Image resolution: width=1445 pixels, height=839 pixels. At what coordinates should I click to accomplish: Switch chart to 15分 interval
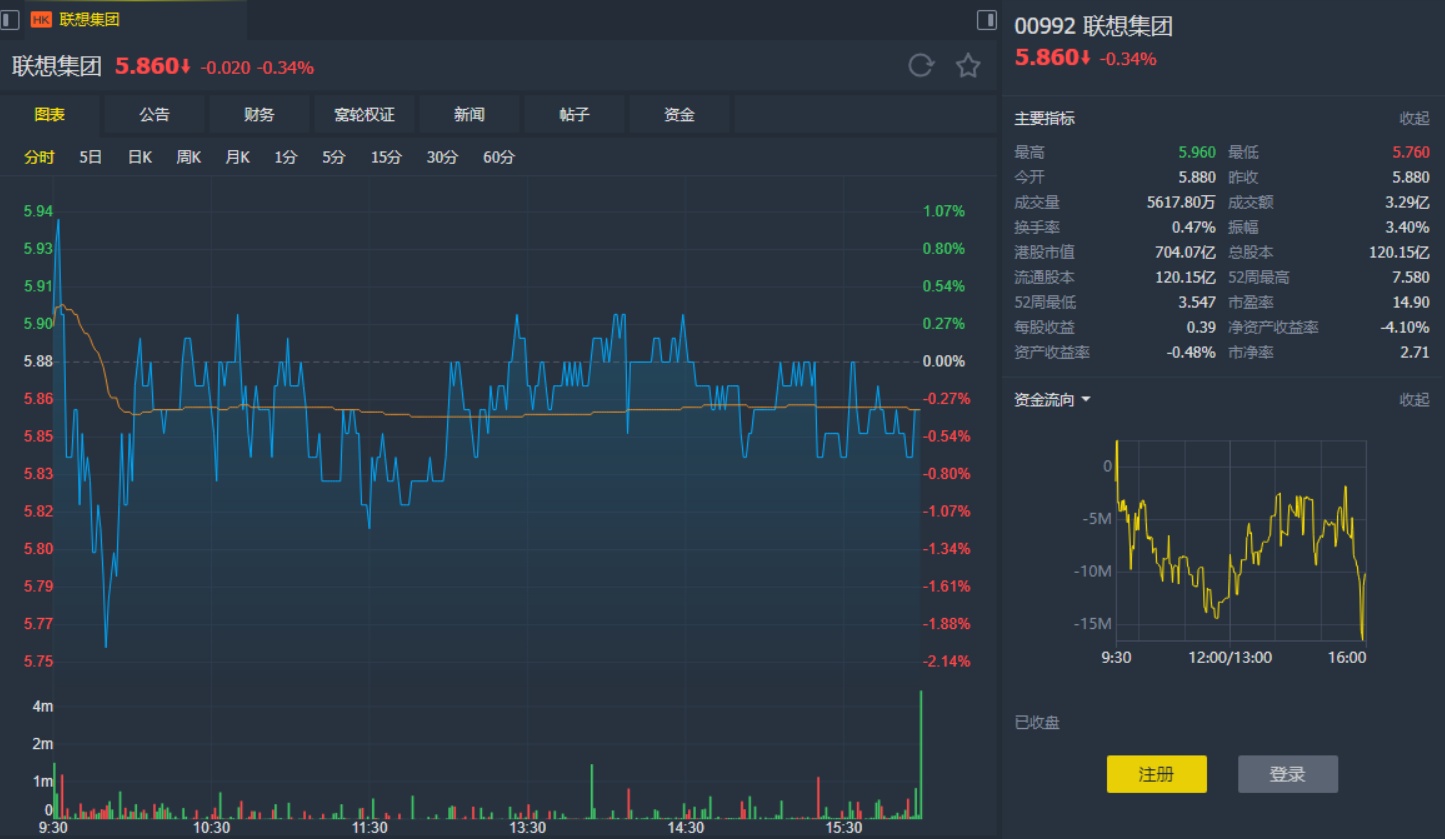pyautogui.click(x=386, y=157)
